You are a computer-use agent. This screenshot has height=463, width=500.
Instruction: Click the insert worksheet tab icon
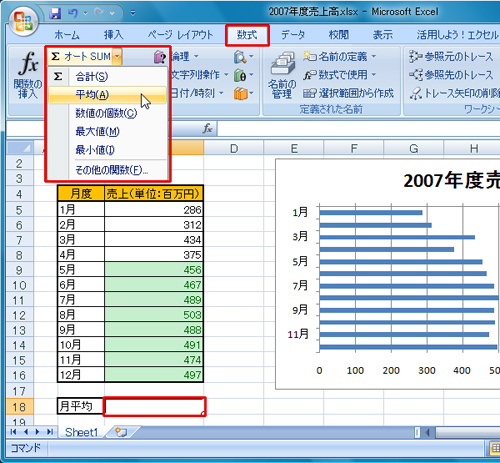pos(121,432)
